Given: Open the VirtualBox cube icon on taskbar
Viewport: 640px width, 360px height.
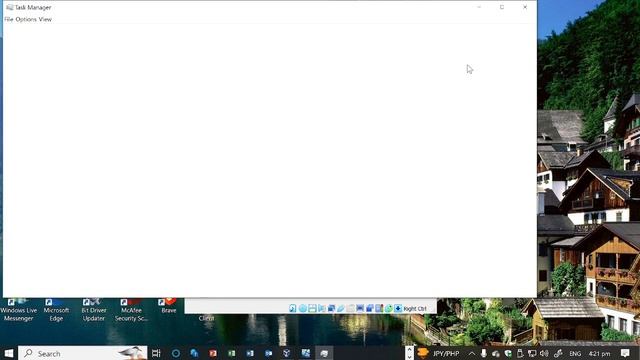Looking at the screenshot, I should coord(287,353).
